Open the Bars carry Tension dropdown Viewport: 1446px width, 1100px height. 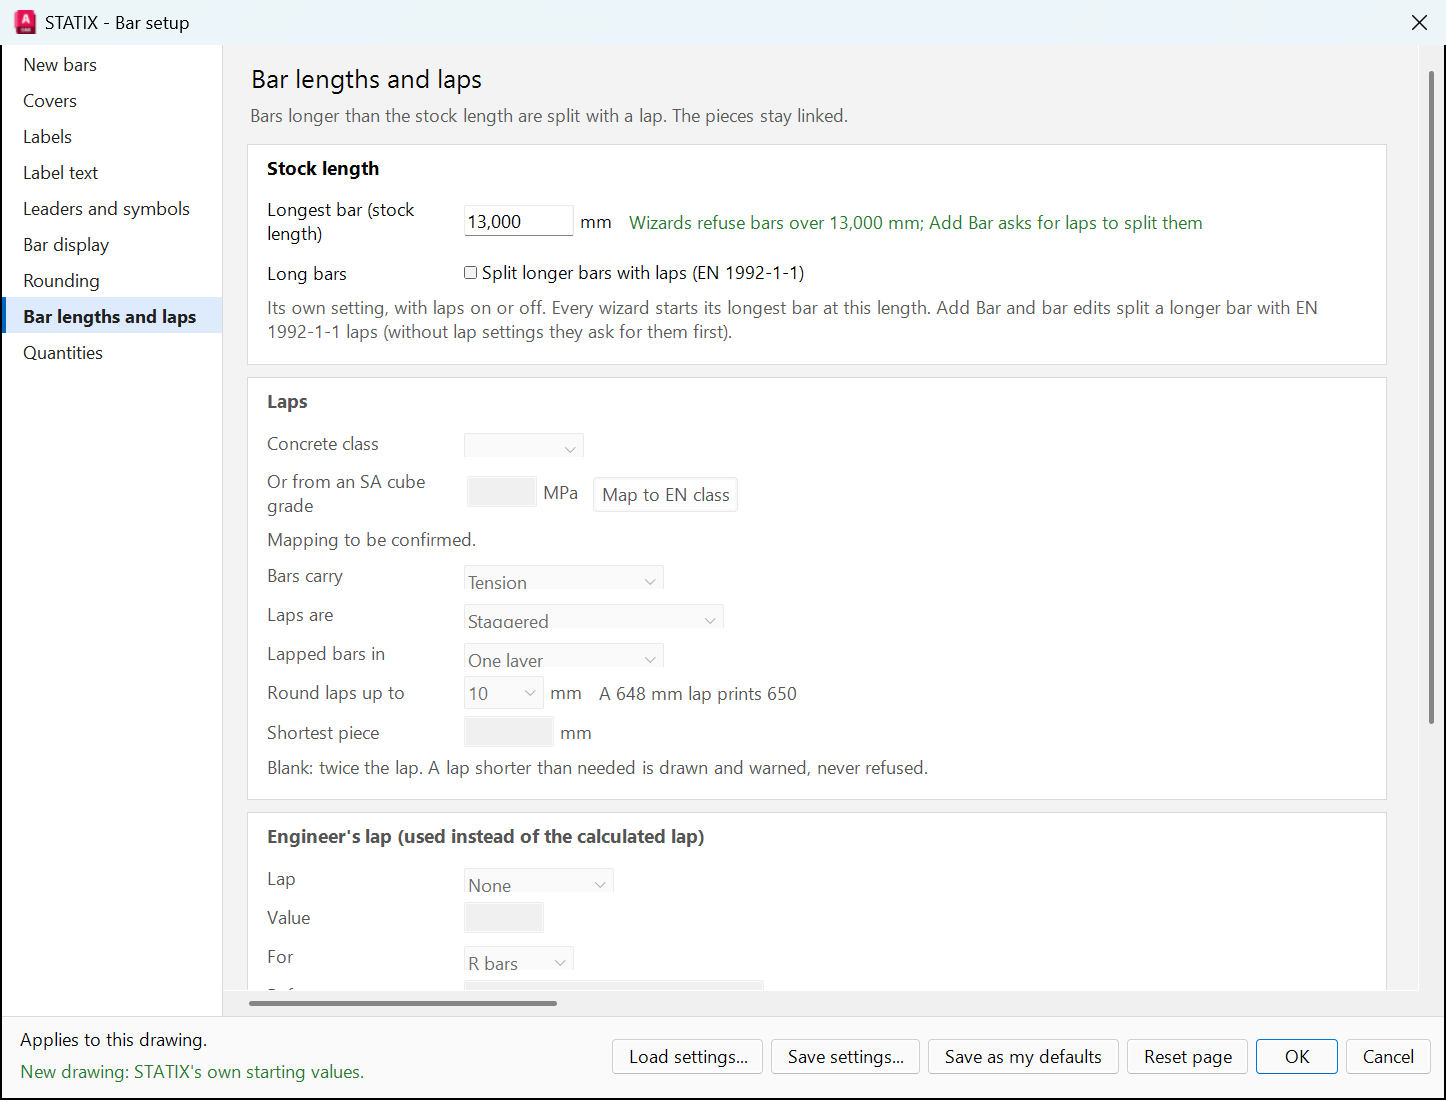[x=564, y=578]
